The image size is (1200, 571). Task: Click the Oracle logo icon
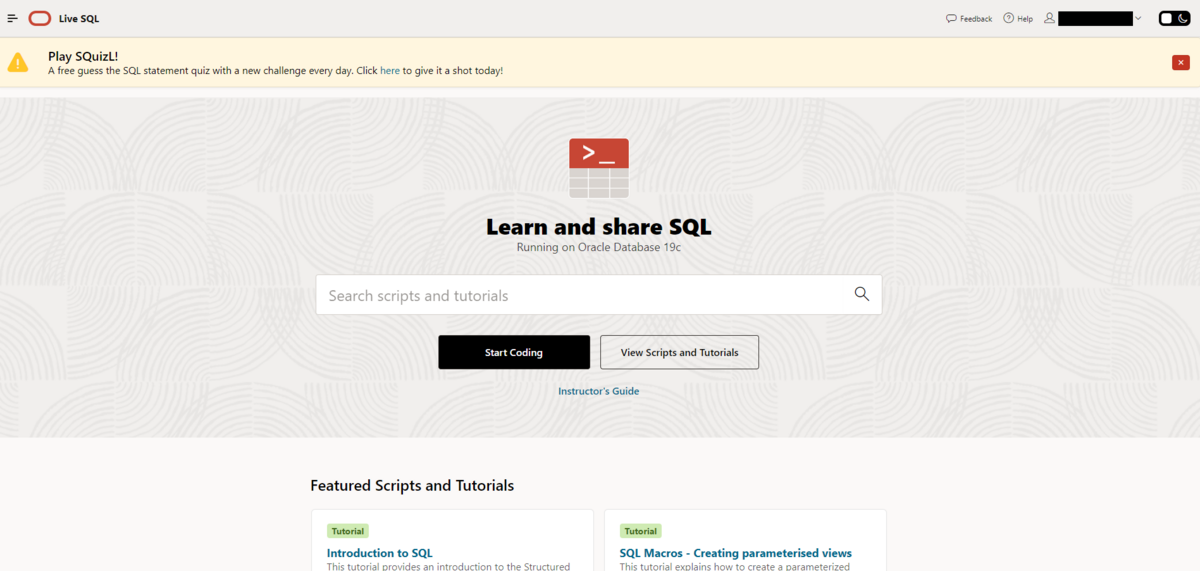tap(40, 18)
